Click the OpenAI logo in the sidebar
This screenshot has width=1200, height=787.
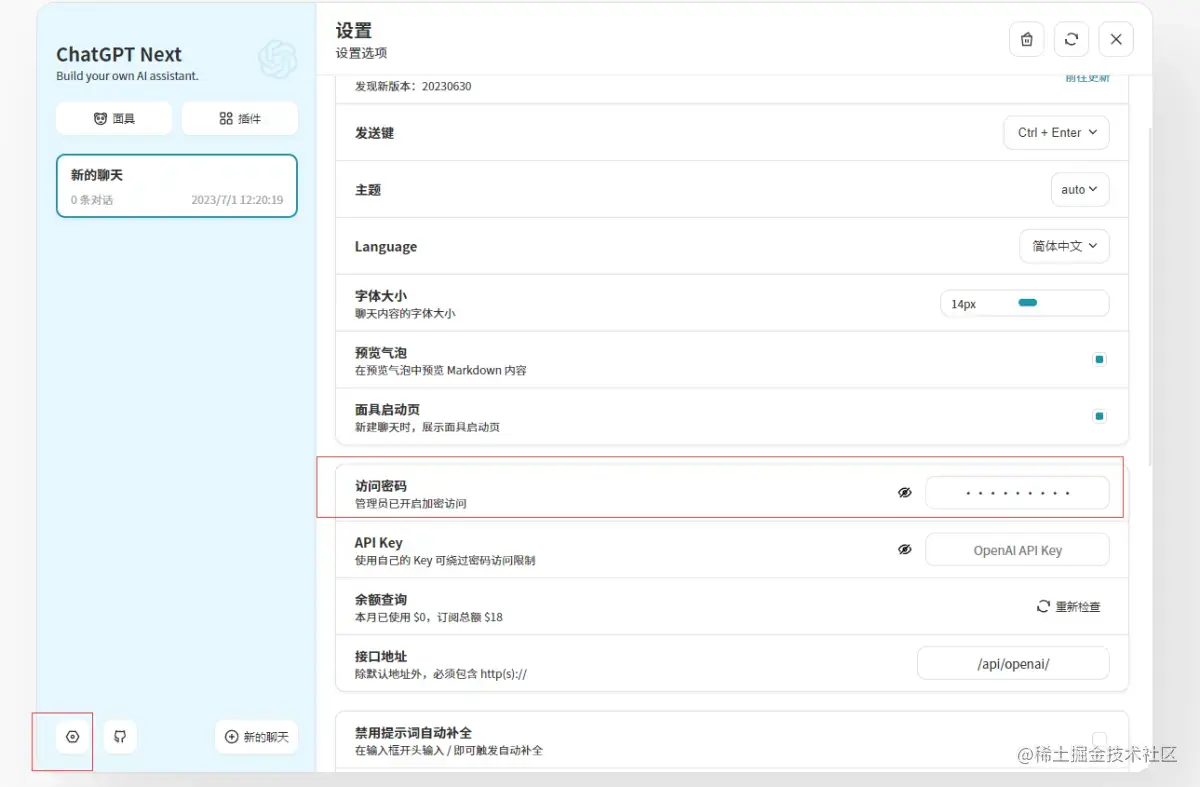tap(277, 60)
